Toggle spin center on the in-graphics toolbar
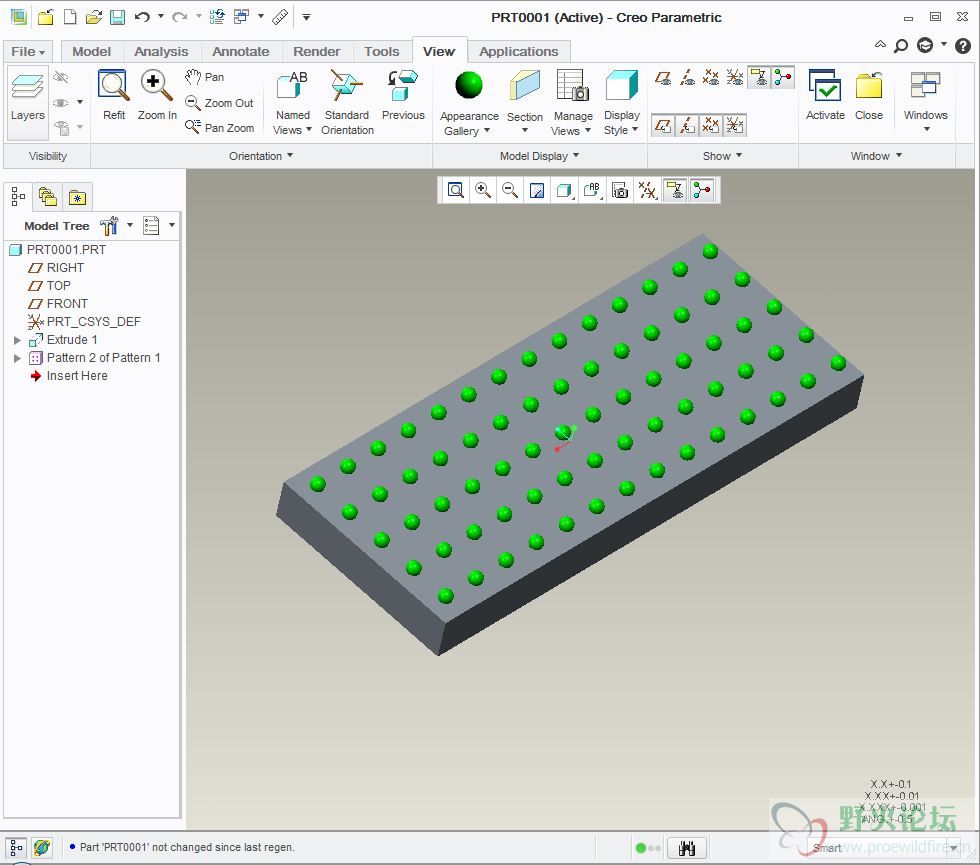This screenshot has width=980, height=865. [702, 190]
